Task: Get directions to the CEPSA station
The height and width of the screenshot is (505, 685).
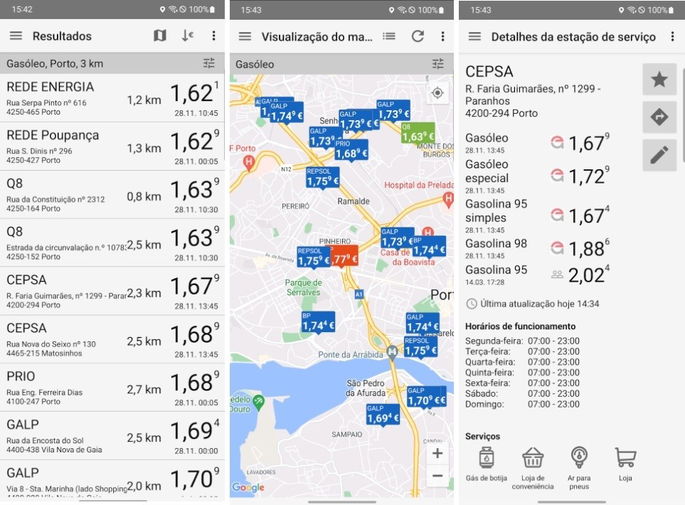Action: [659, 117]
